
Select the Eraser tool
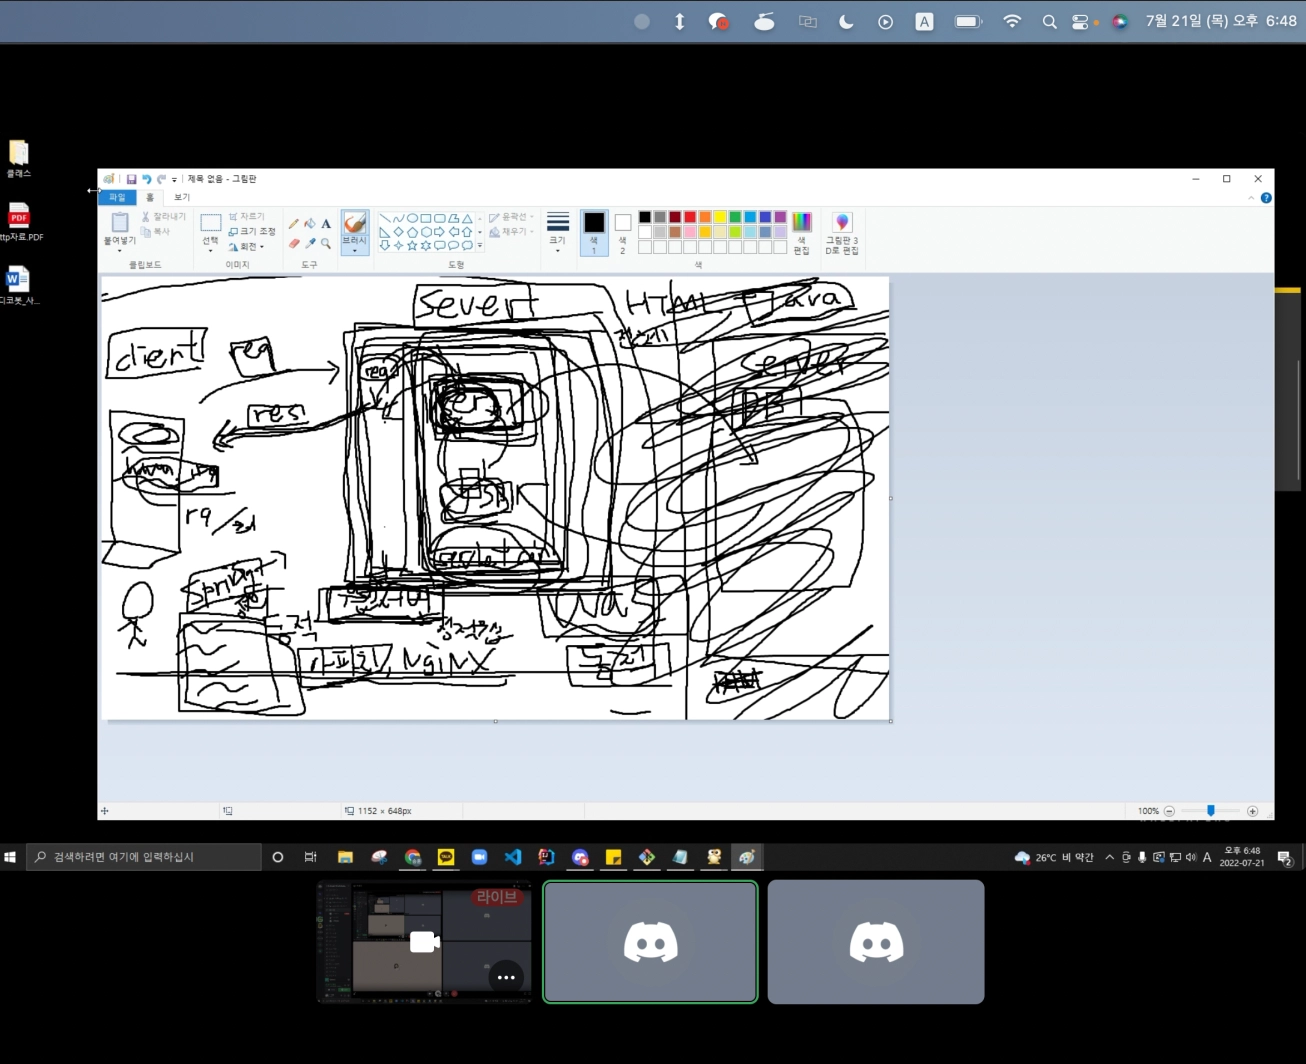click(x=294, y=243)
